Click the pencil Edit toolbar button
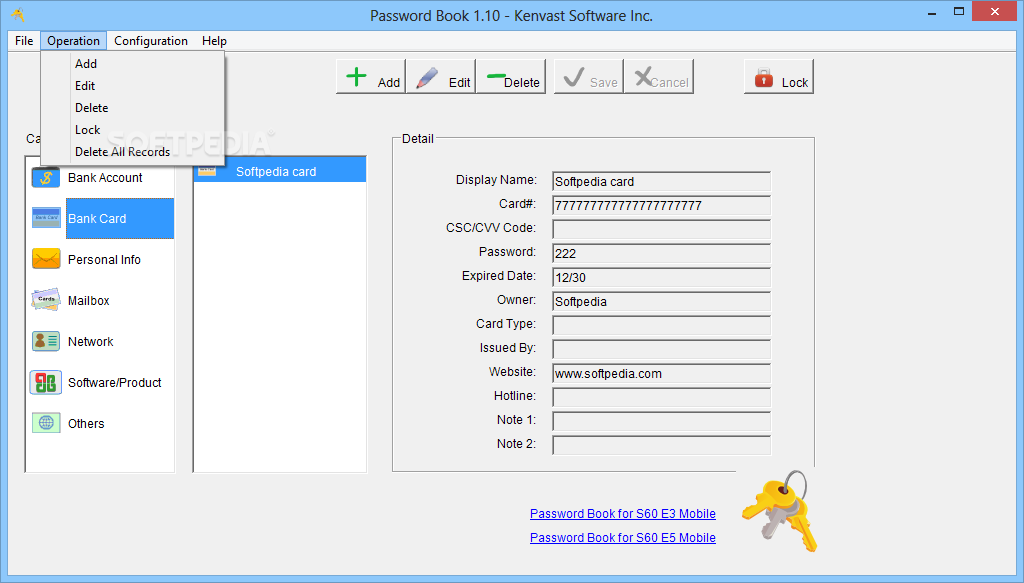 coord(441,77)
